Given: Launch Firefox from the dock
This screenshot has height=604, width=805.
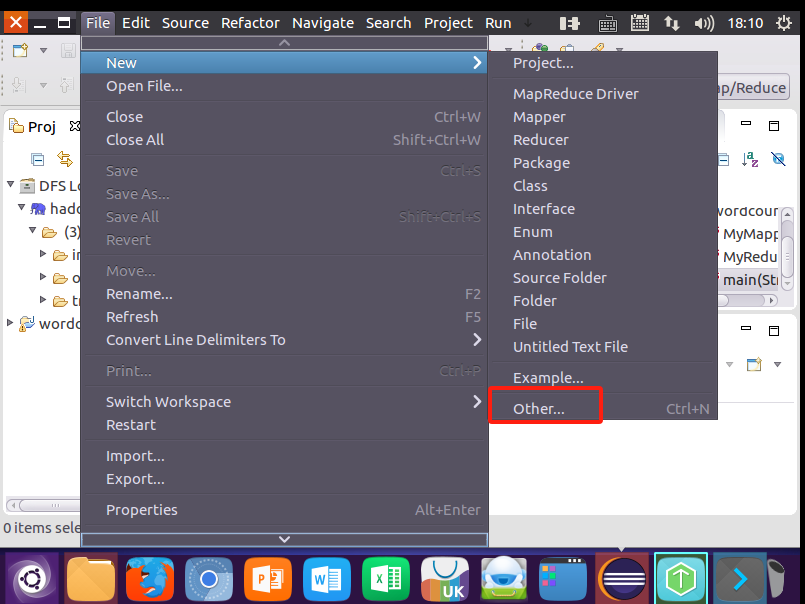Looking at the screenshot, I should click(x=149, y=578).
